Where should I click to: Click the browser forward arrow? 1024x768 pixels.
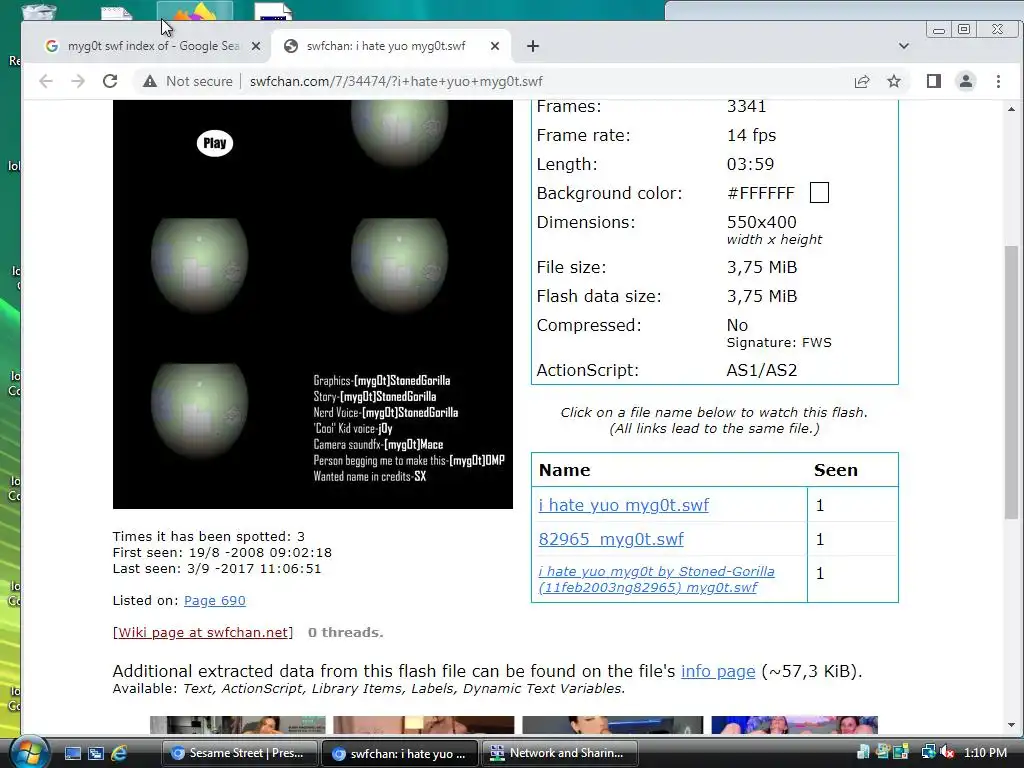(x=78, y=81)
